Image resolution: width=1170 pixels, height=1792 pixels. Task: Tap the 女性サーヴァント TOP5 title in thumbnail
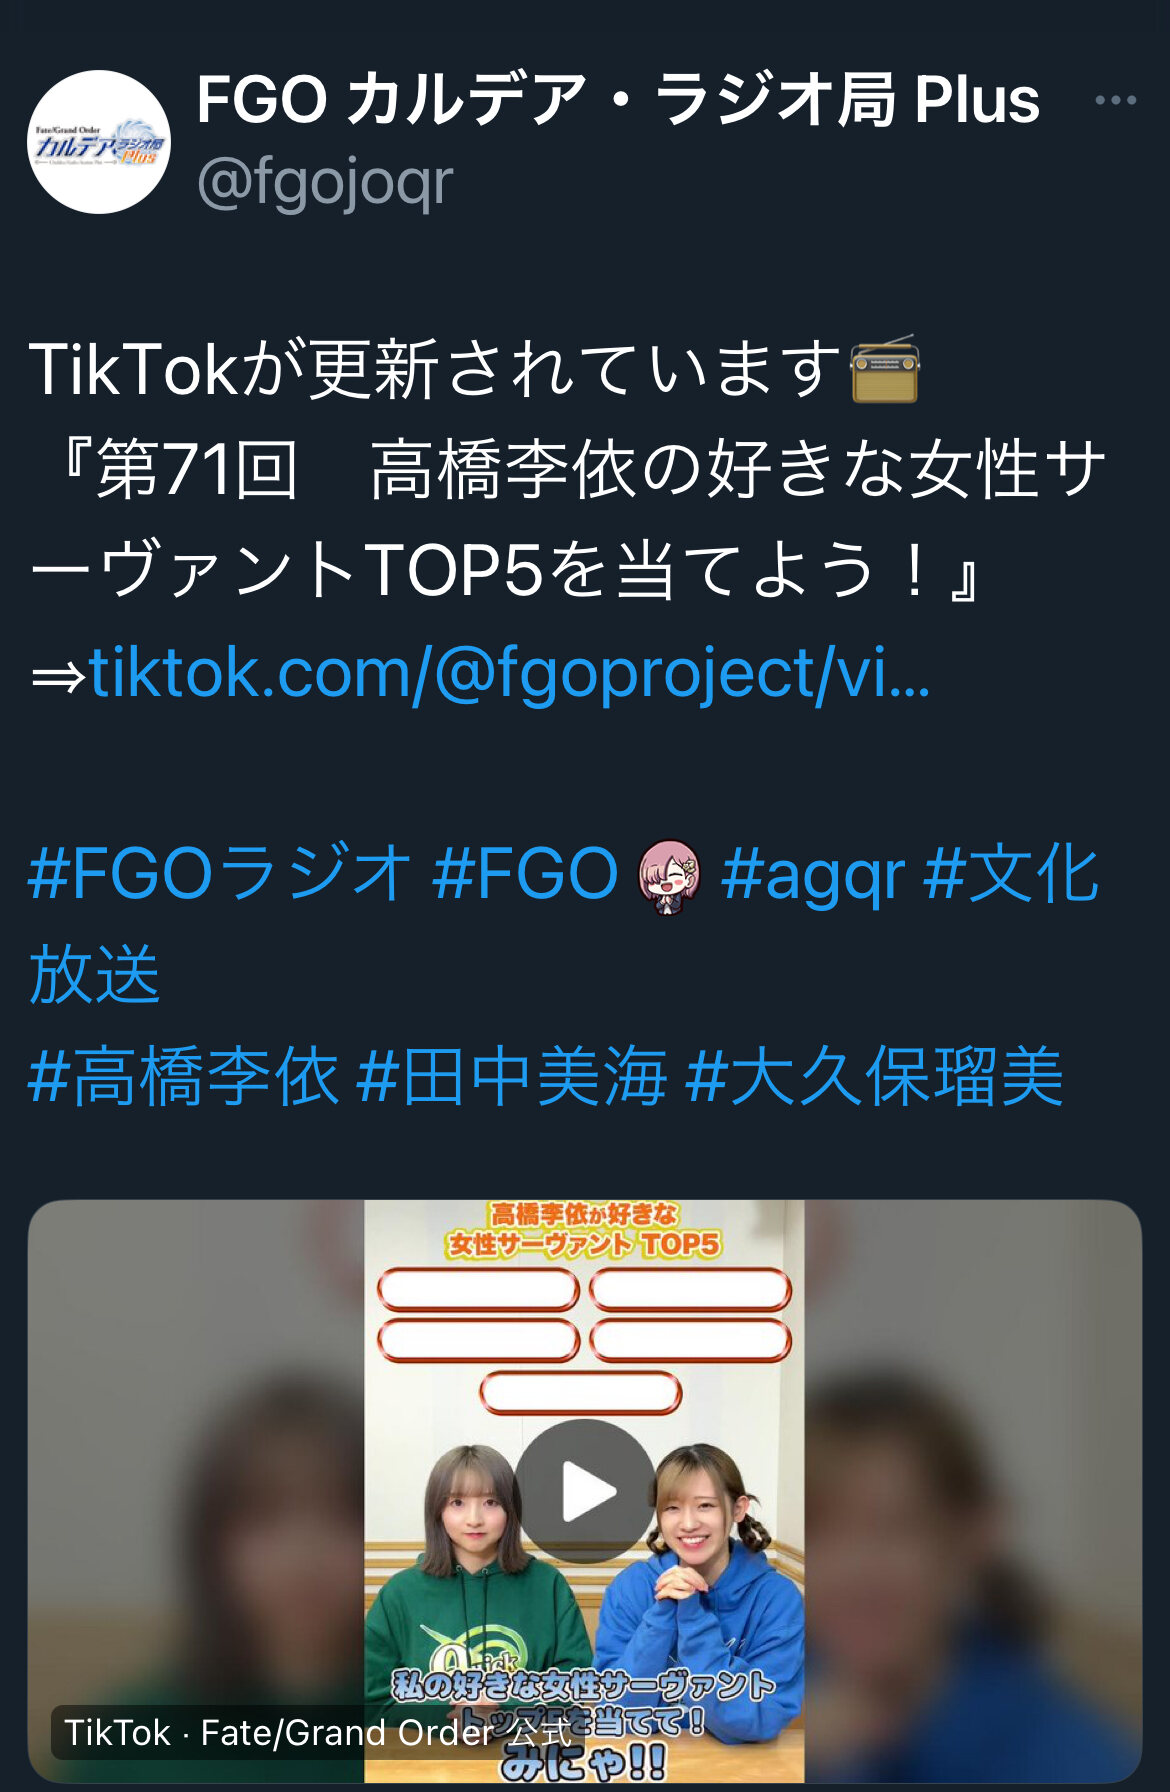[x=584, y=1244]
